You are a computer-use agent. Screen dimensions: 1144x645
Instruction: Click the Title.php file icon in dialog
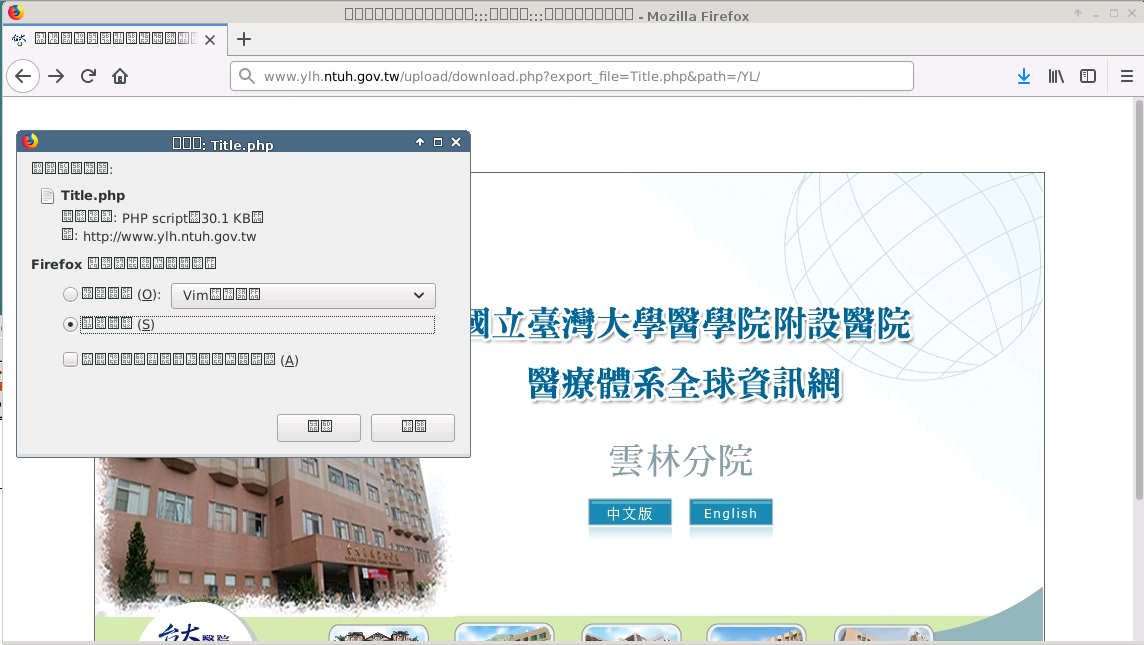pyautogui.click(x=47, y=196)
